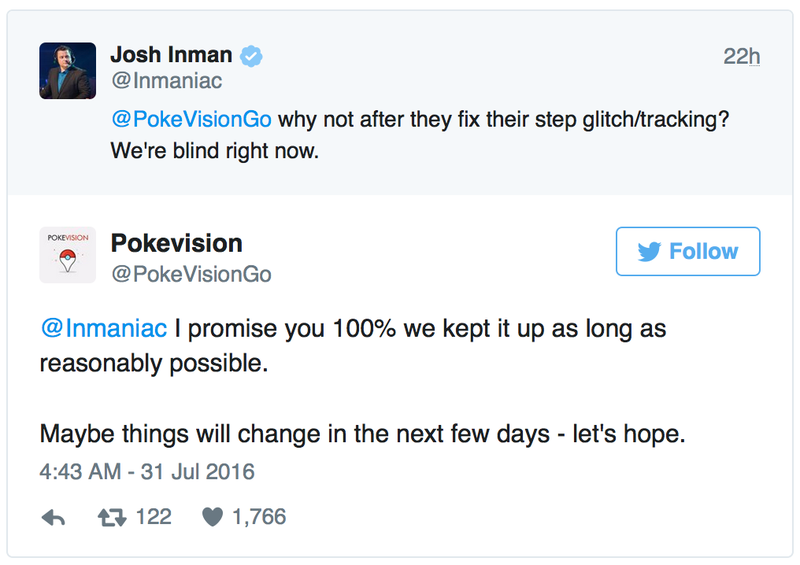View the 122 retweets count
The height and width of the screenshot is (565, 800).
154,517
